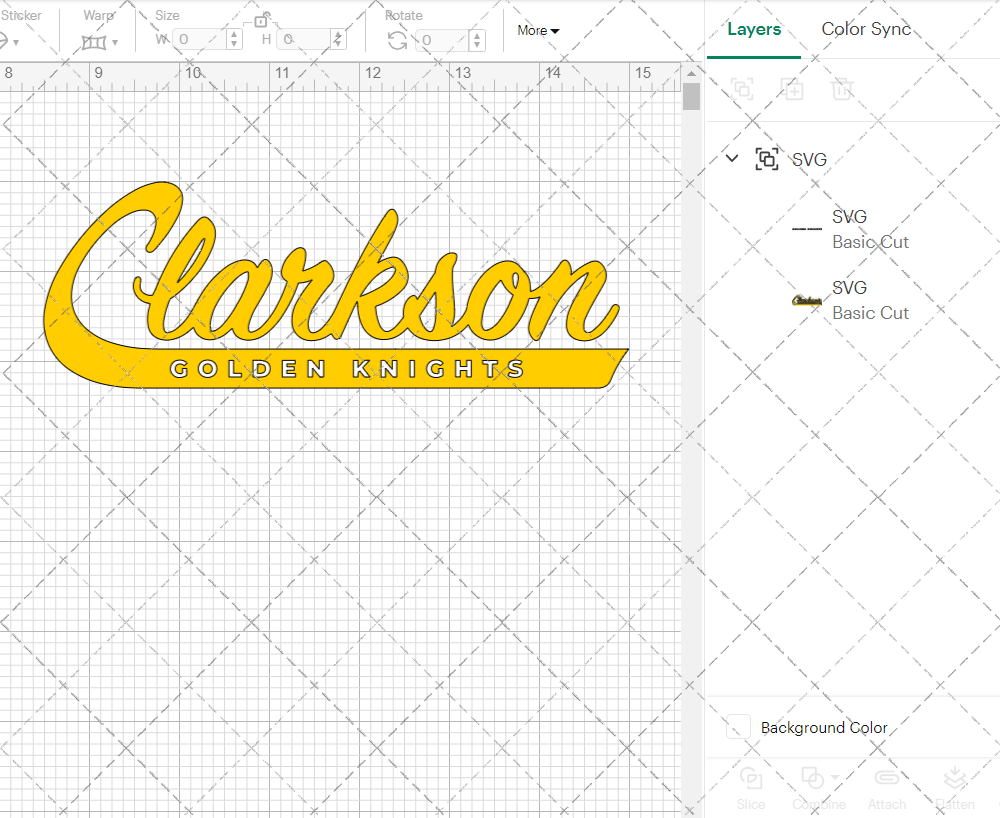
Task: Select the Clarkson SVG Basic Cut layer
Action: [870, 300]
